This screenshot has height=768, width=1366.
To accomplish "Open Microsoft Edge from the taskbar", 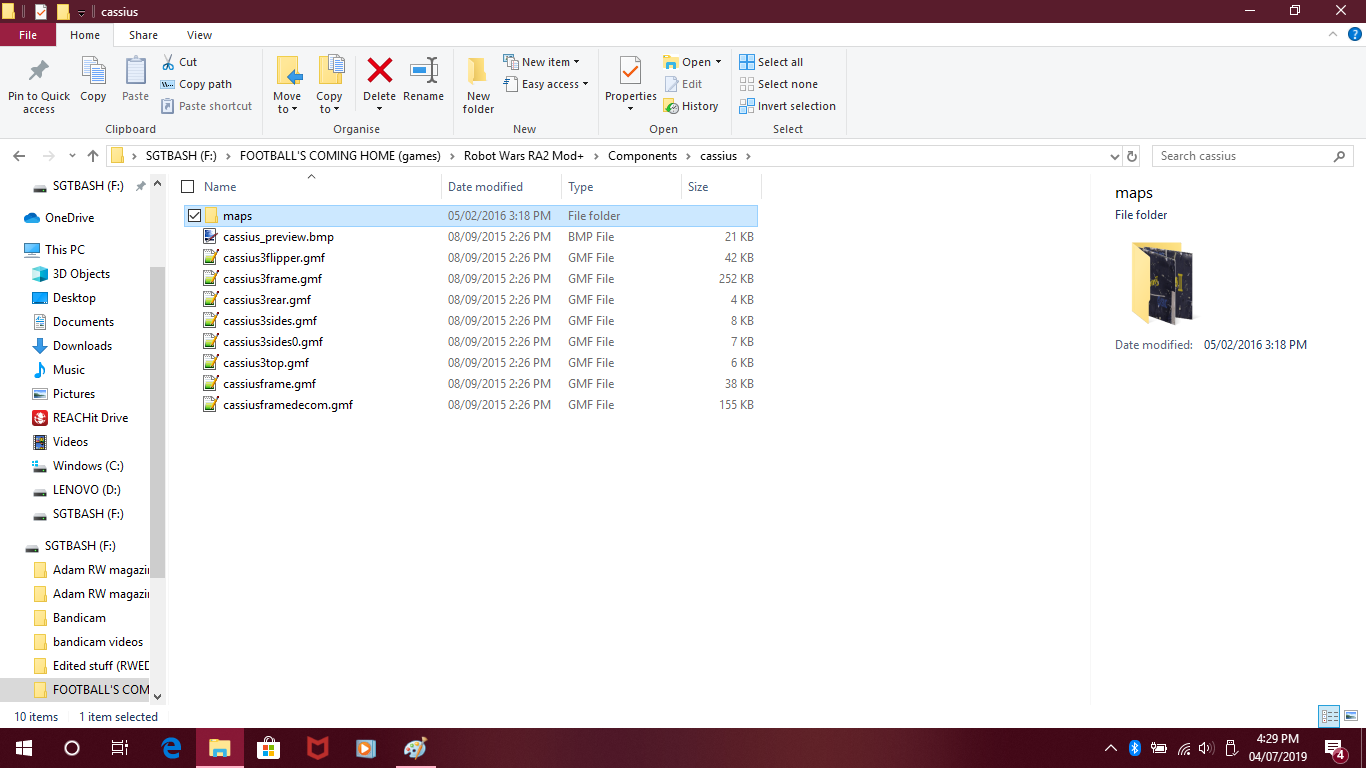I will pos(171,748).
